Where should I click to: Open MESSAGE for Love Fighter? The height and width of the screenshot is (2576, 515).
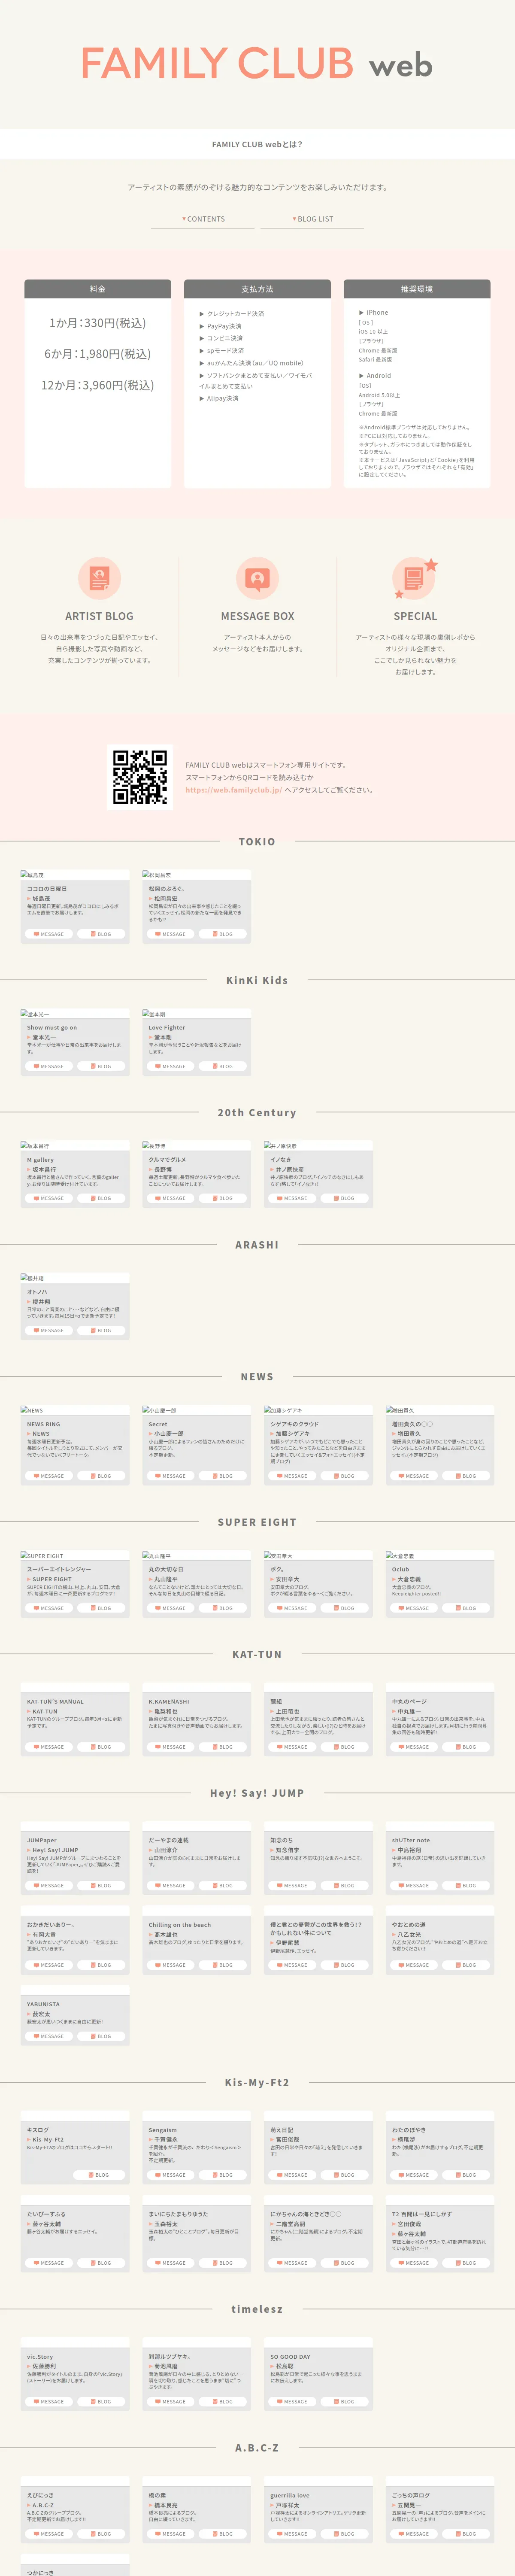click(x=171, y=1066)
